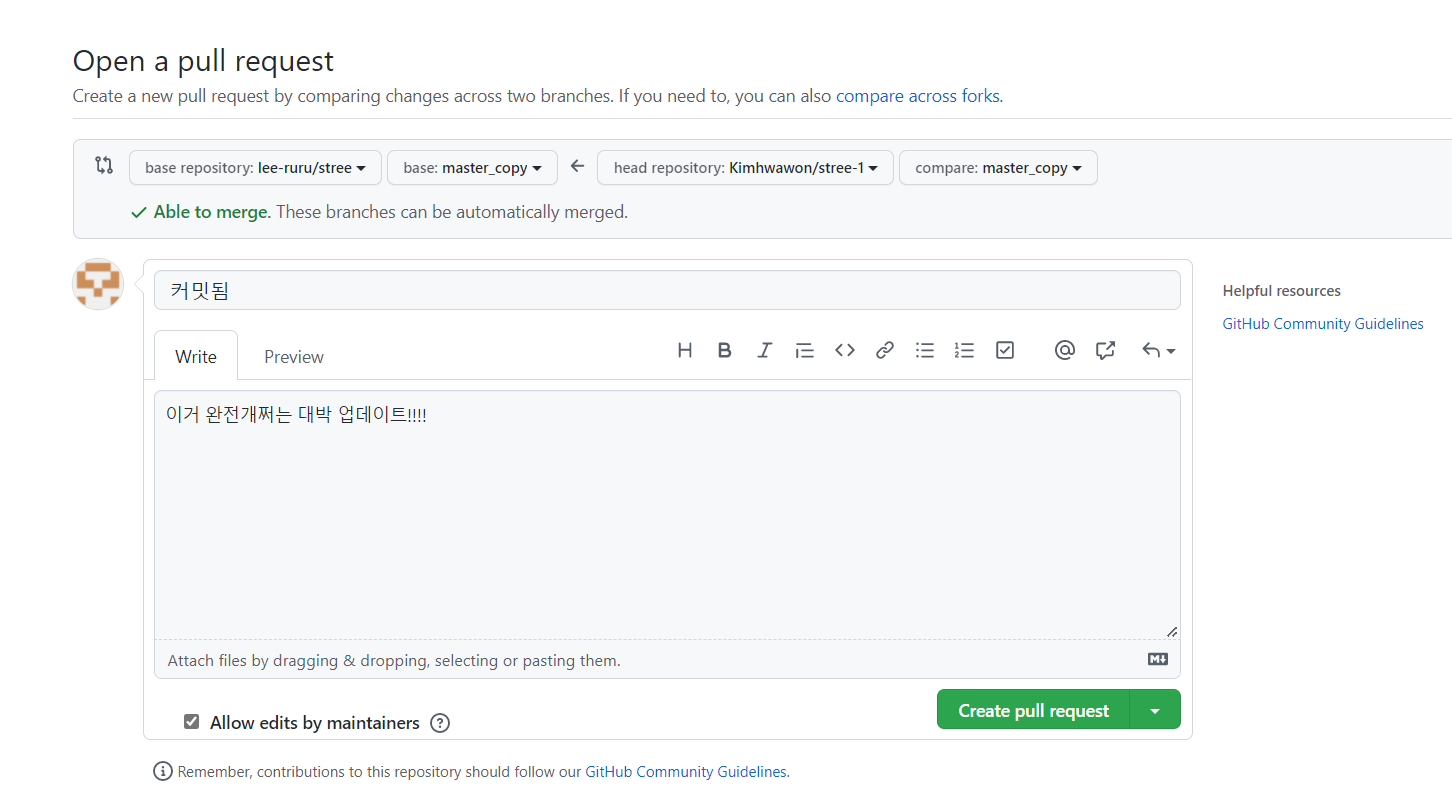Mention a user with the @ icon
The image size is (1452, 810).
[x=1065, y=350]
